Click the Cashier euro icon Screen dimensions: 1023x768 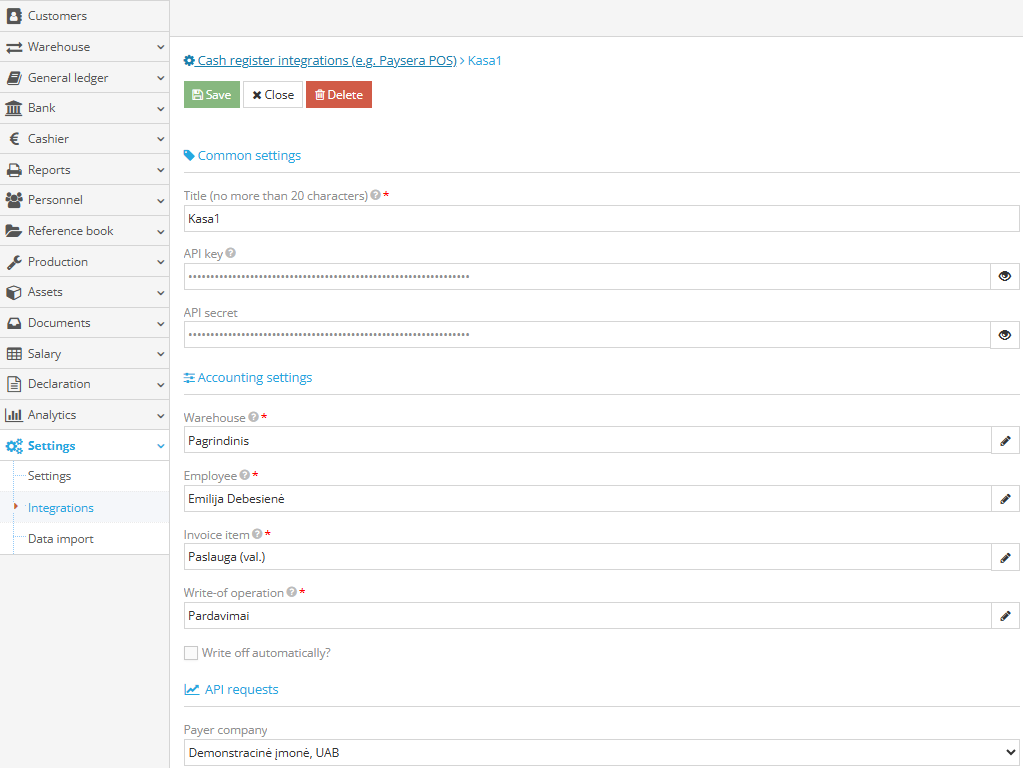click(x=14, y=138)
